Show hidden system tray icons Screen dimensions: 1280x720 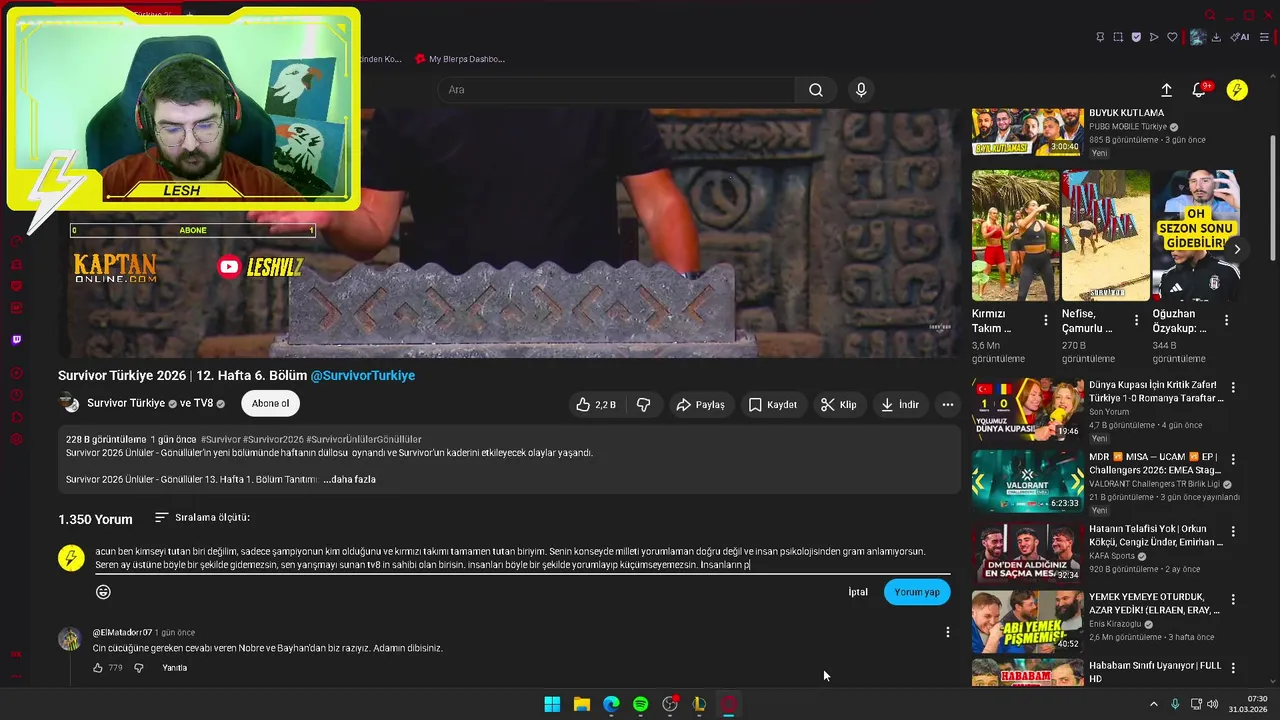coord(1153,704)
